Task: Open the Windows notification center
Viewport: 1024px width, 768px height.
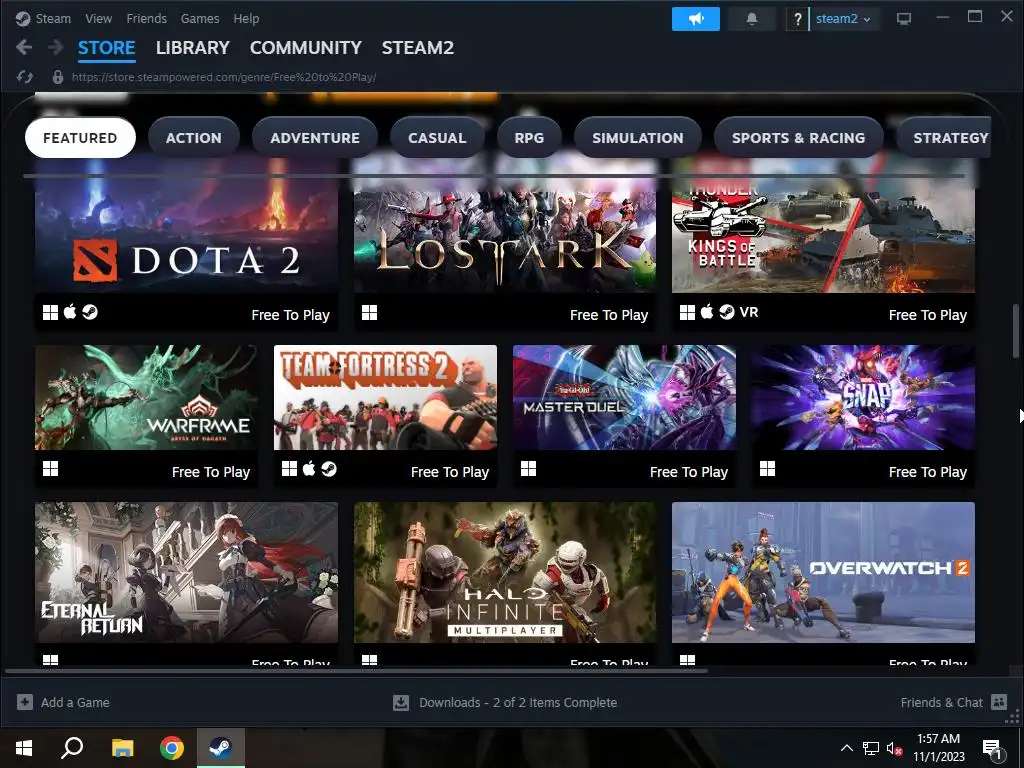Action: pyautogui.click(x=993, y=748)
